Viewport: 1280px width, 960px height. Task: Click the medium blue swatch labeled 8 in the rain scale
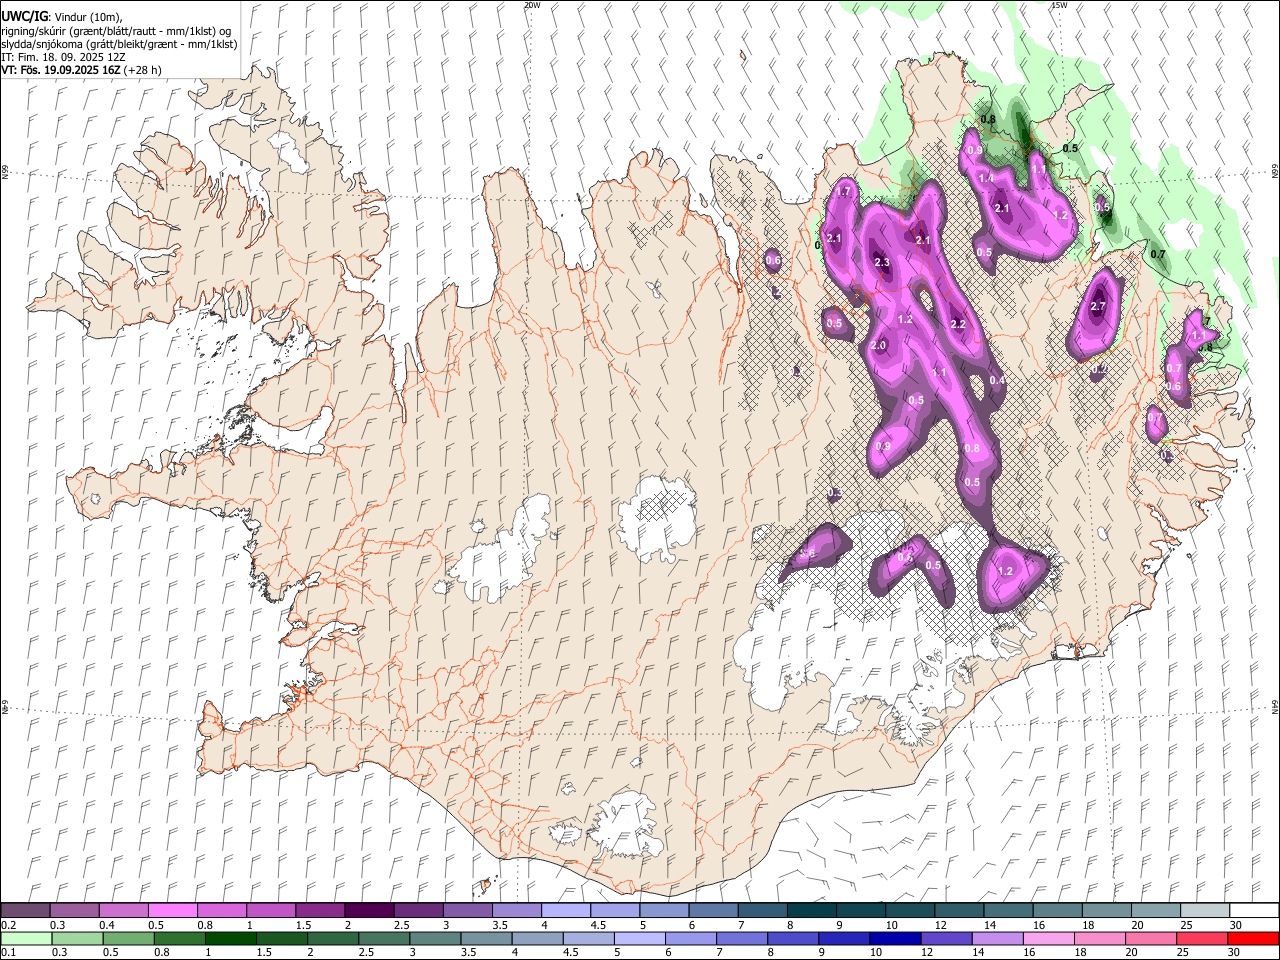(x=792, y=938)
